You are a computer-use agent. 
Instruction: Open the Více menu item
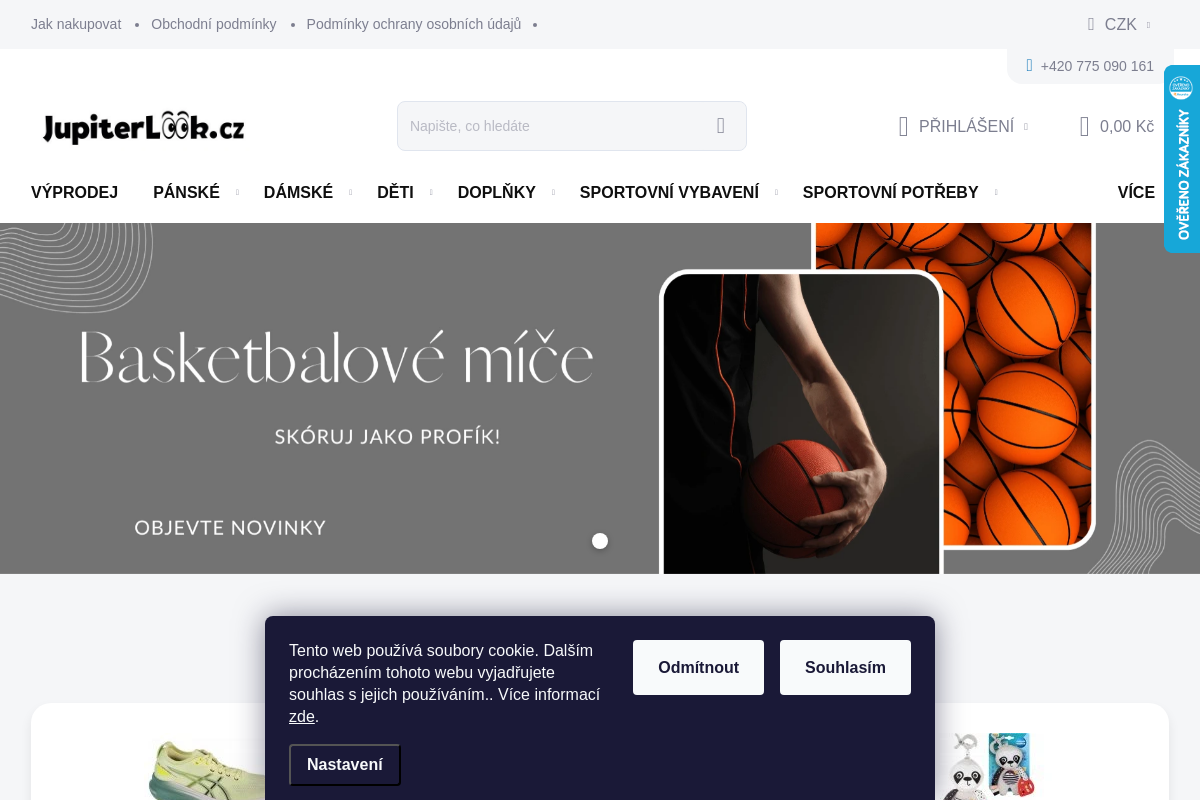pyautogui.click(x=1135, y=192)
